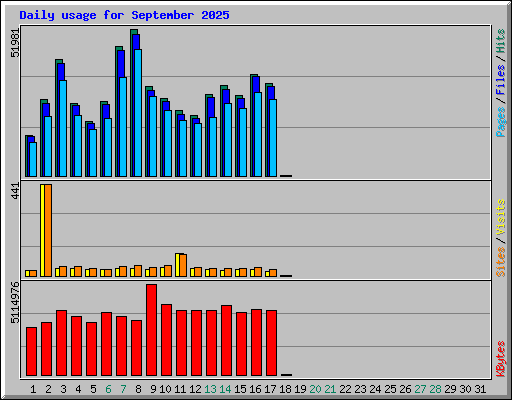
Task: Select the 5114976 y-axis label
Action: pos(15,303)
